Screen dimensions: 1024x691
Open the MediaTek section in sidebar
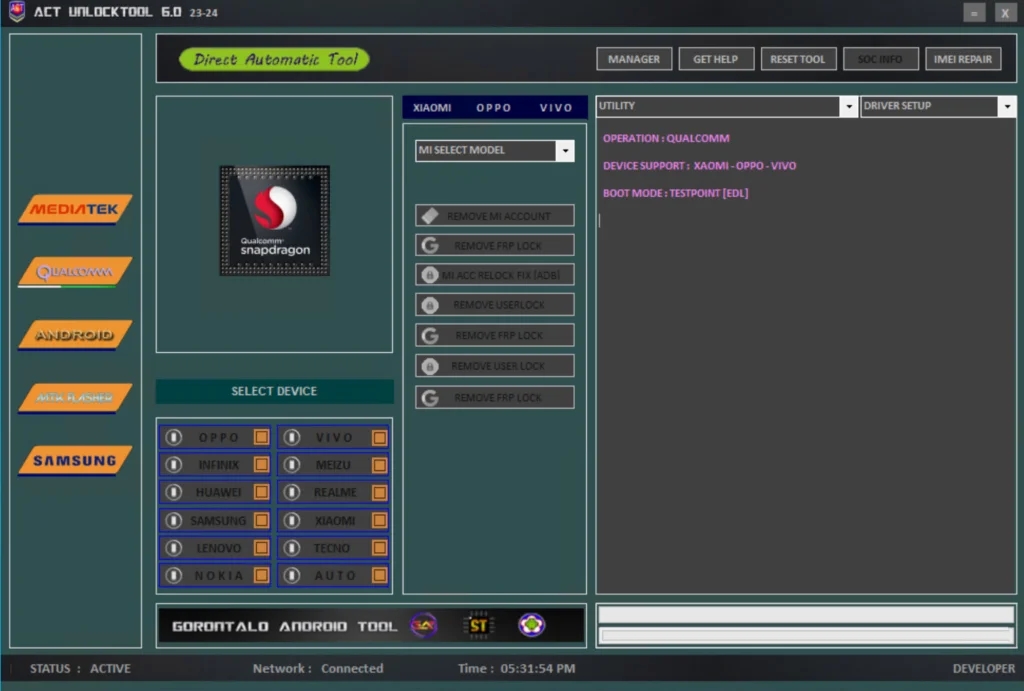(75, 209)
